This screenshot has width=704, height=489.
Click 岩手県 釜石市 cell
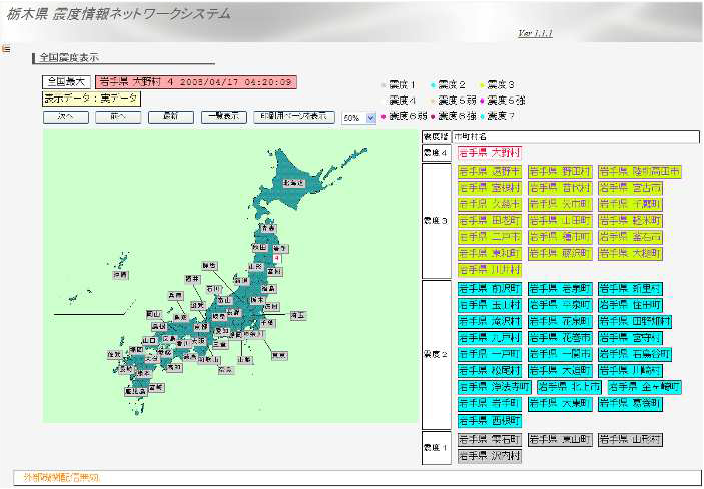pyautogui.click(x=630, y=237)
